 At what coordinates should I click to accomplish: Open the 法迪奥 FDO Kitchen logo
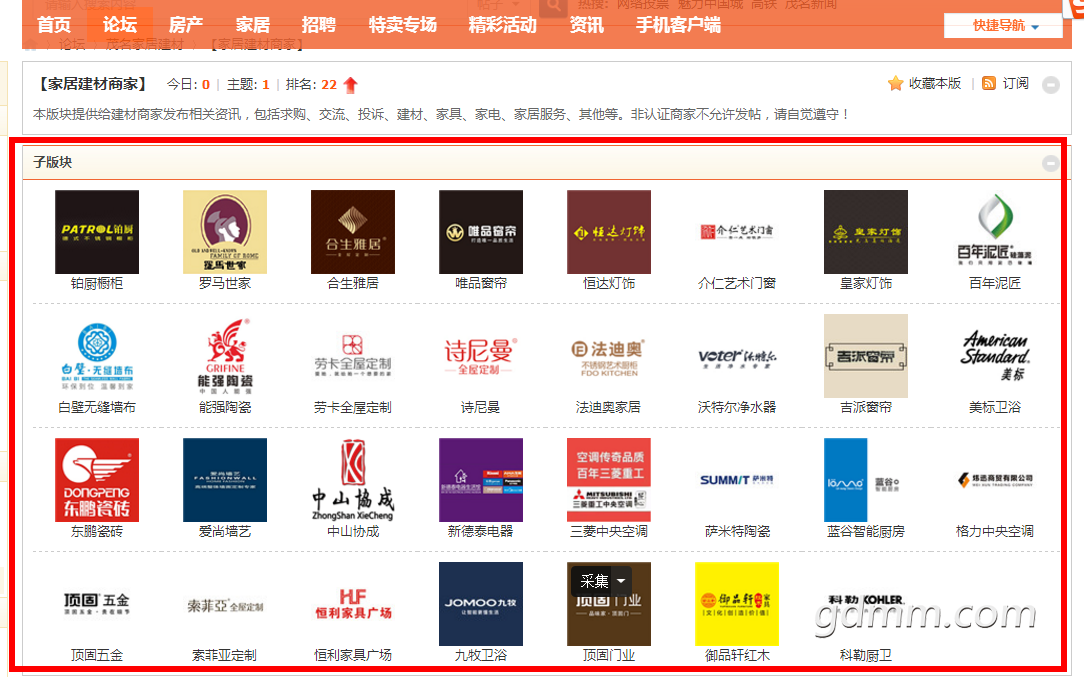pos(609,356)
